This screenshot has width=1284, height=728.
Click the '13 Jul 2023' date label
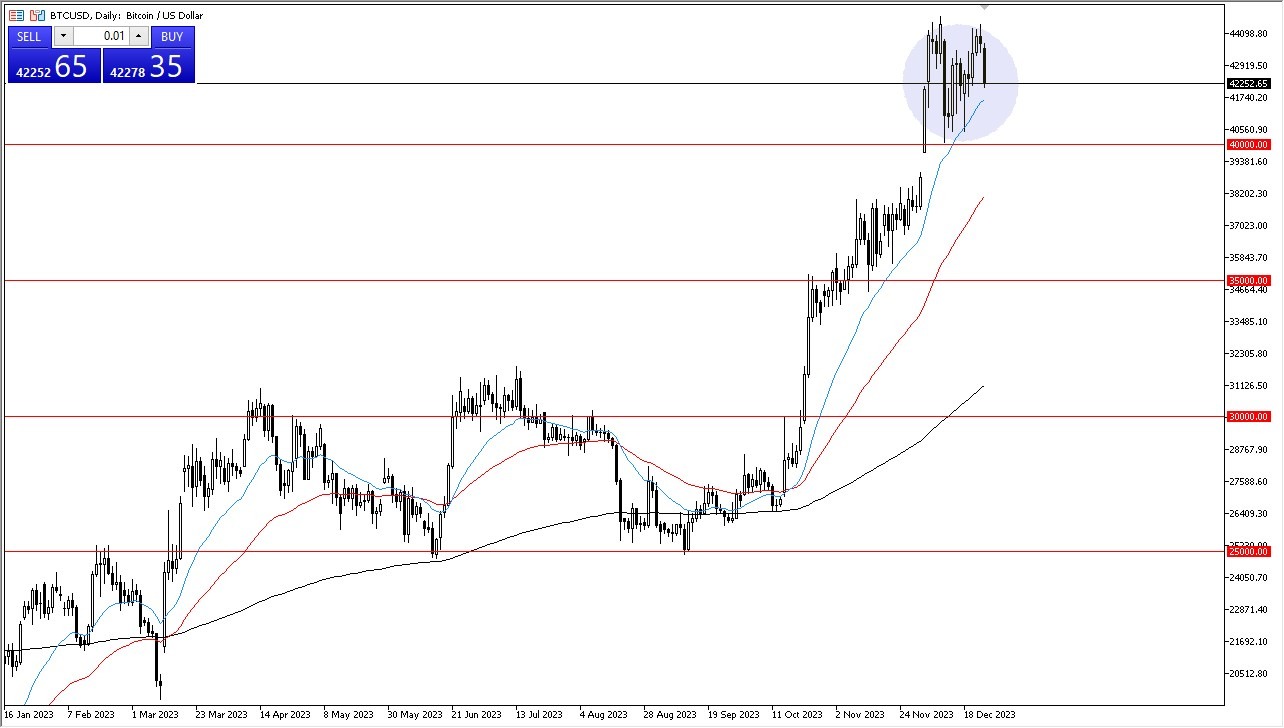[x=540, y=715]
